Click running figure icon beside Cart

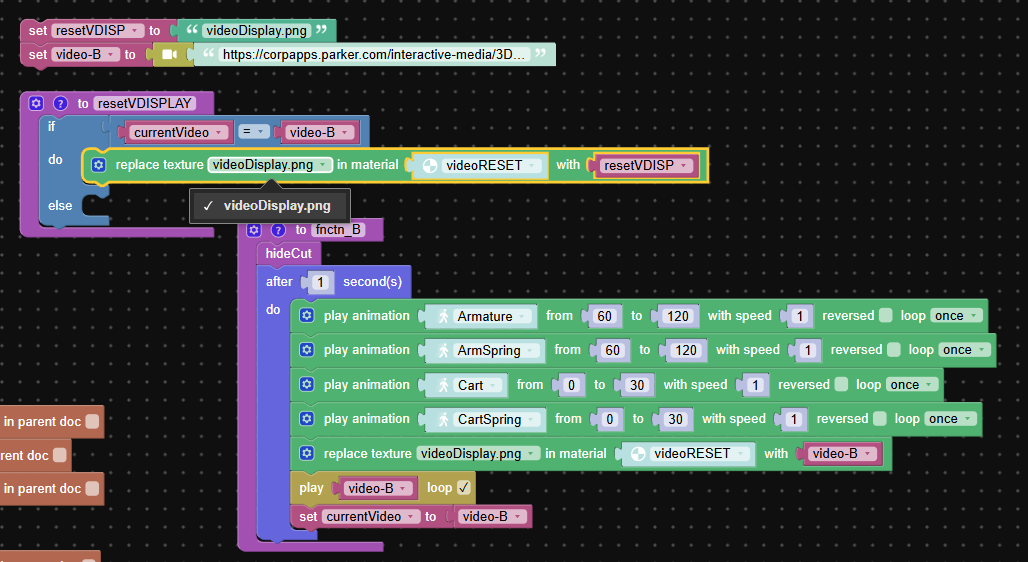443,385
